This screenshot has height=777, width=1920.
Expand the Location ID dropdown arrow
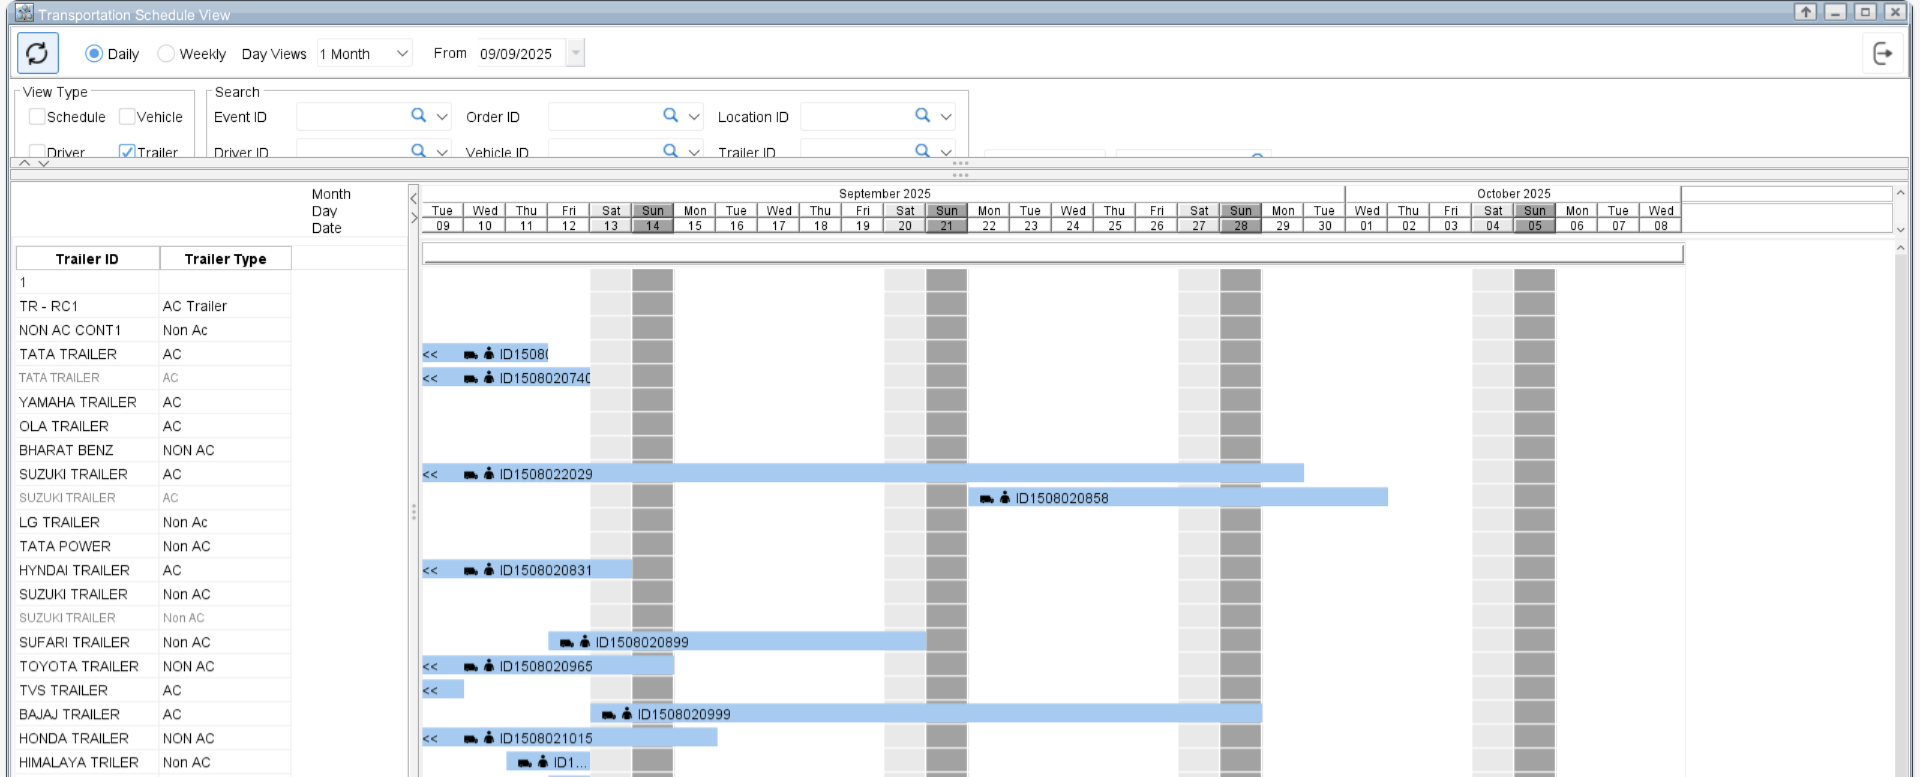[946, 117]
